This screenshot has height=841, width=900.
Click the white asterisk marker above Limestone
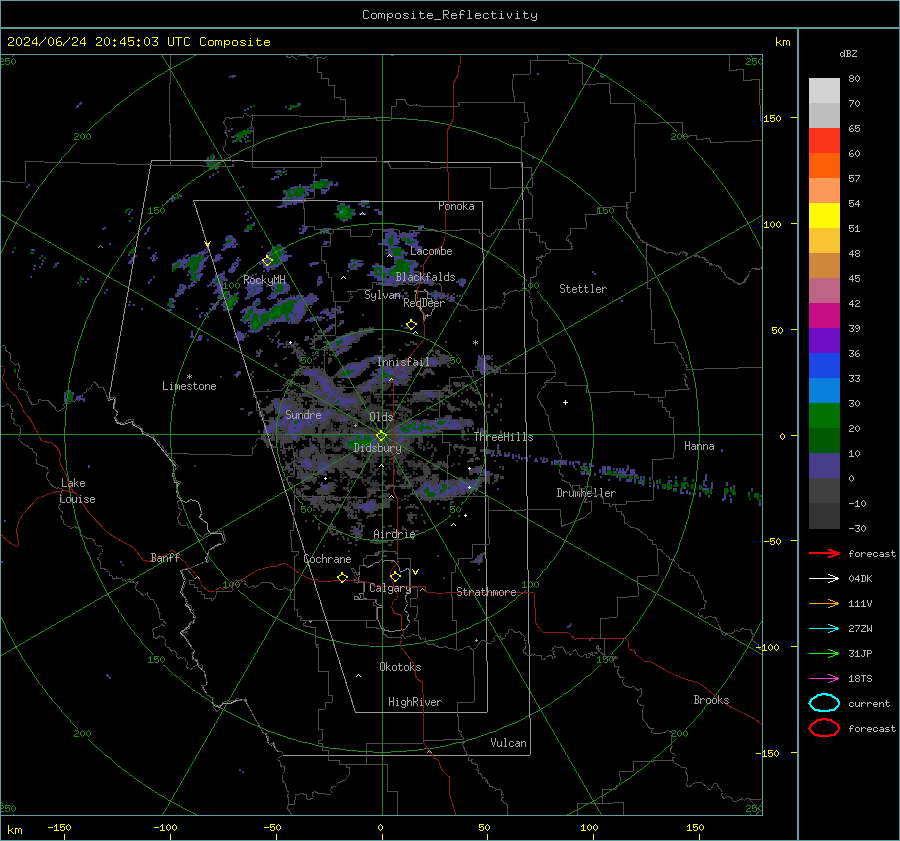coord(189,377)
